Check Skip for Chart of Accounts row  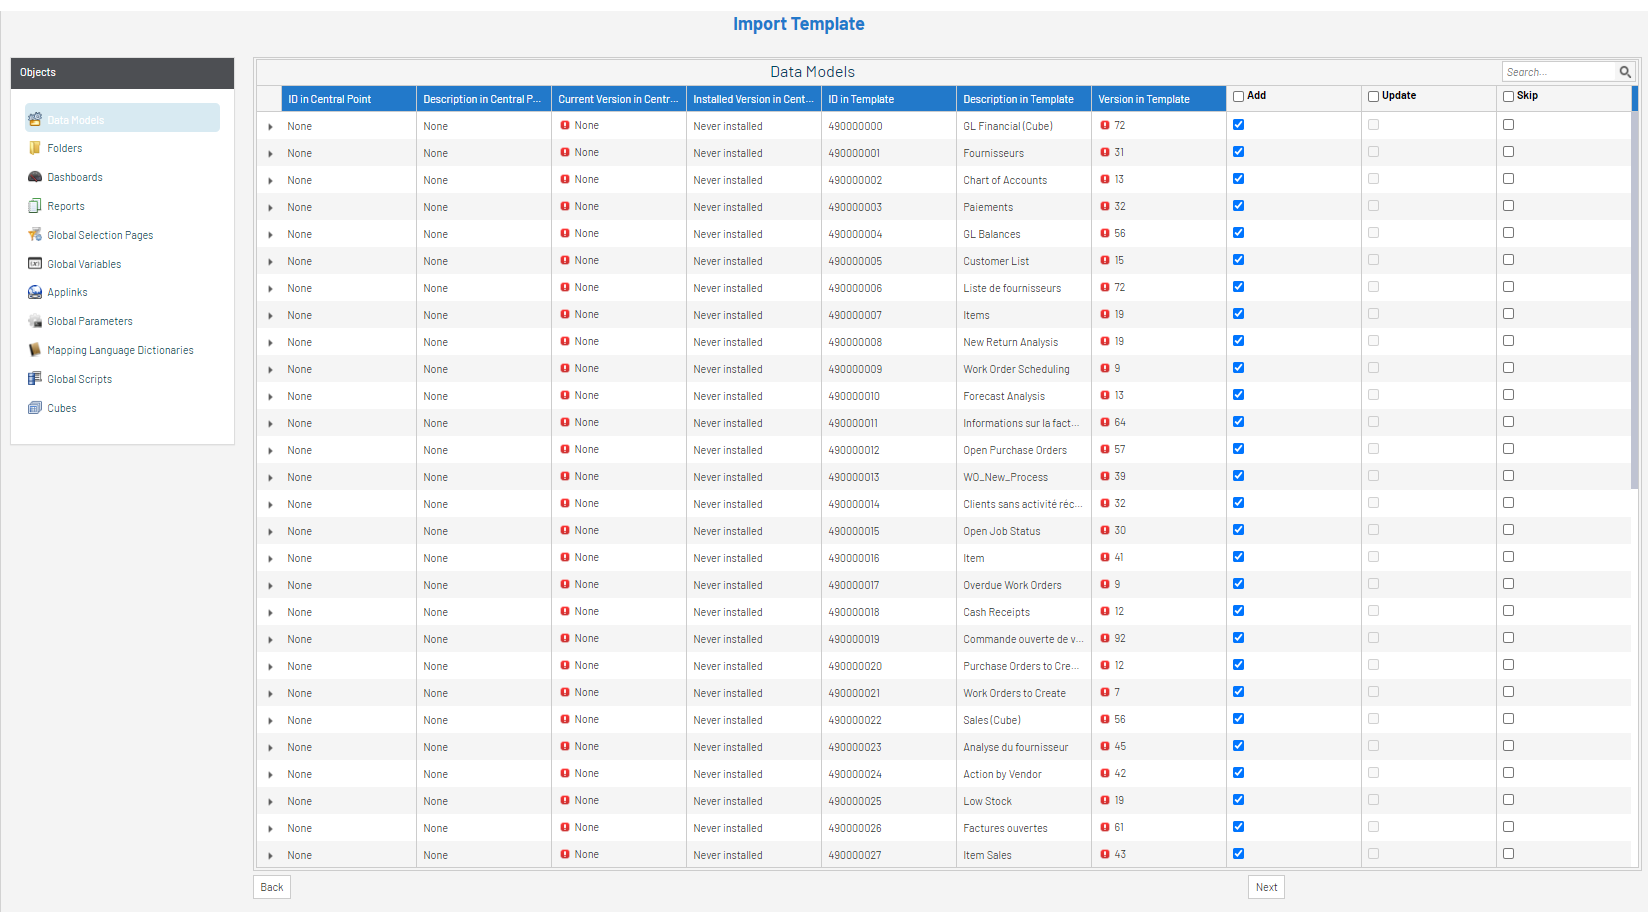pos(1508,179)
